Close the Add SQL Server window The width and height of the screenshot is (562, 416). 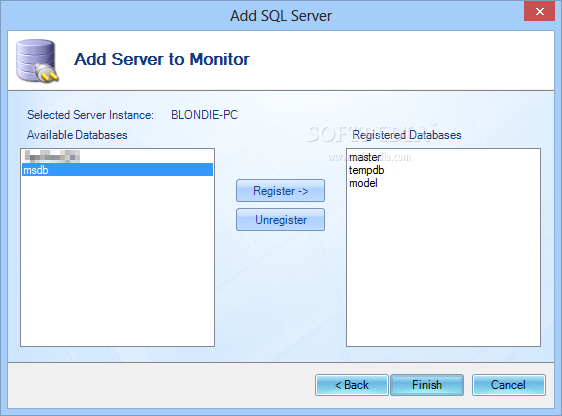(x=539, y=11)
